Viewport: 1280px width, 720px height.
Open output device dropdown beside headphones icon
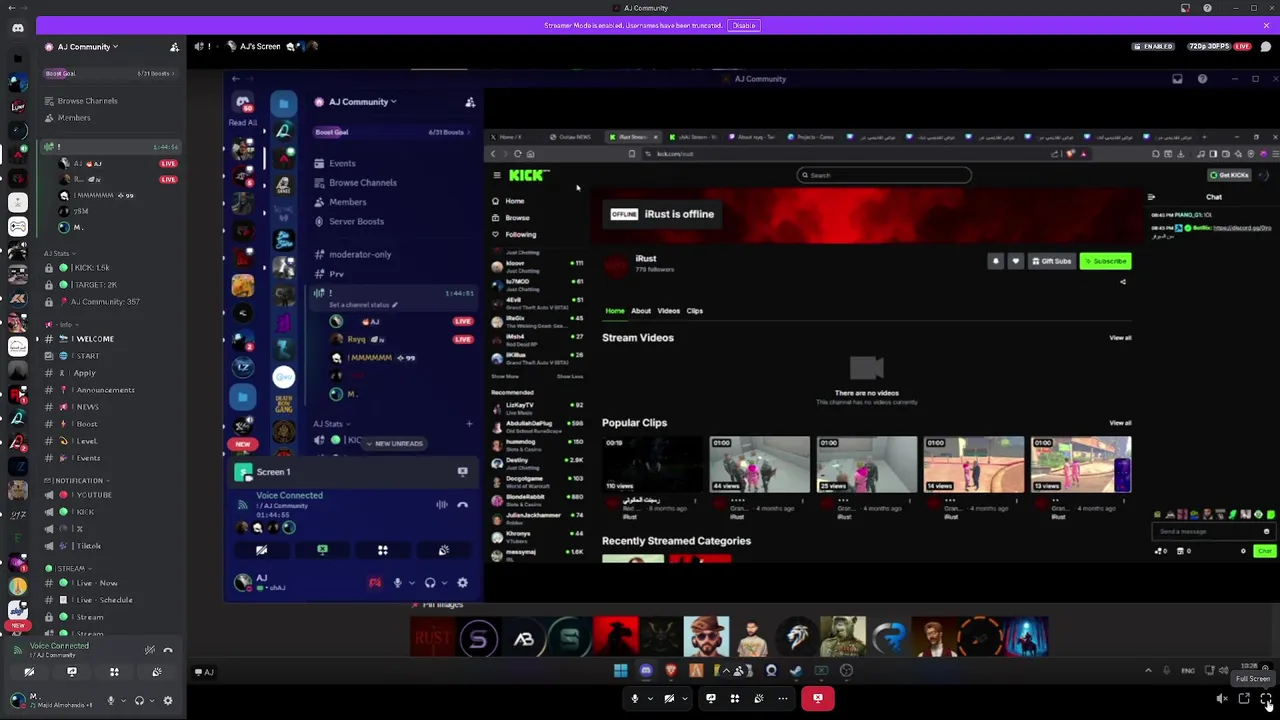[150, 701]
